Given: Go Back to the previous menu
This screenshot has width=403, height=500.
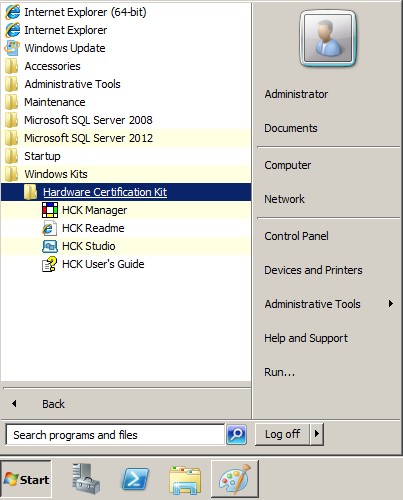Looking at the screenshot, I should (53, 404).
